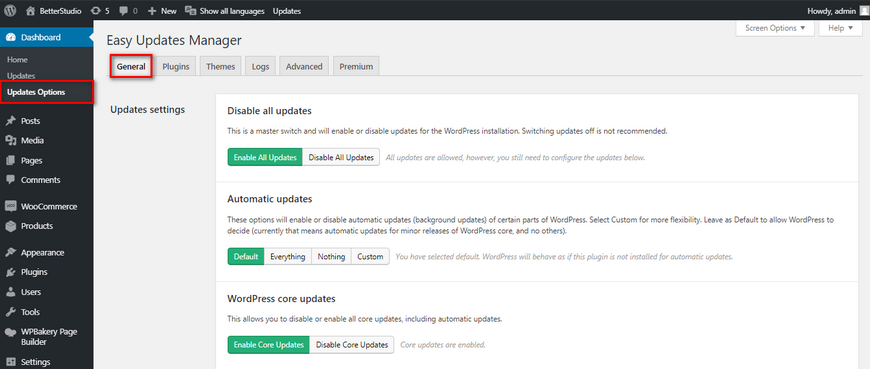Expand the Screen Options dropdown
This screenshot has width=870, height=369.
775,28
